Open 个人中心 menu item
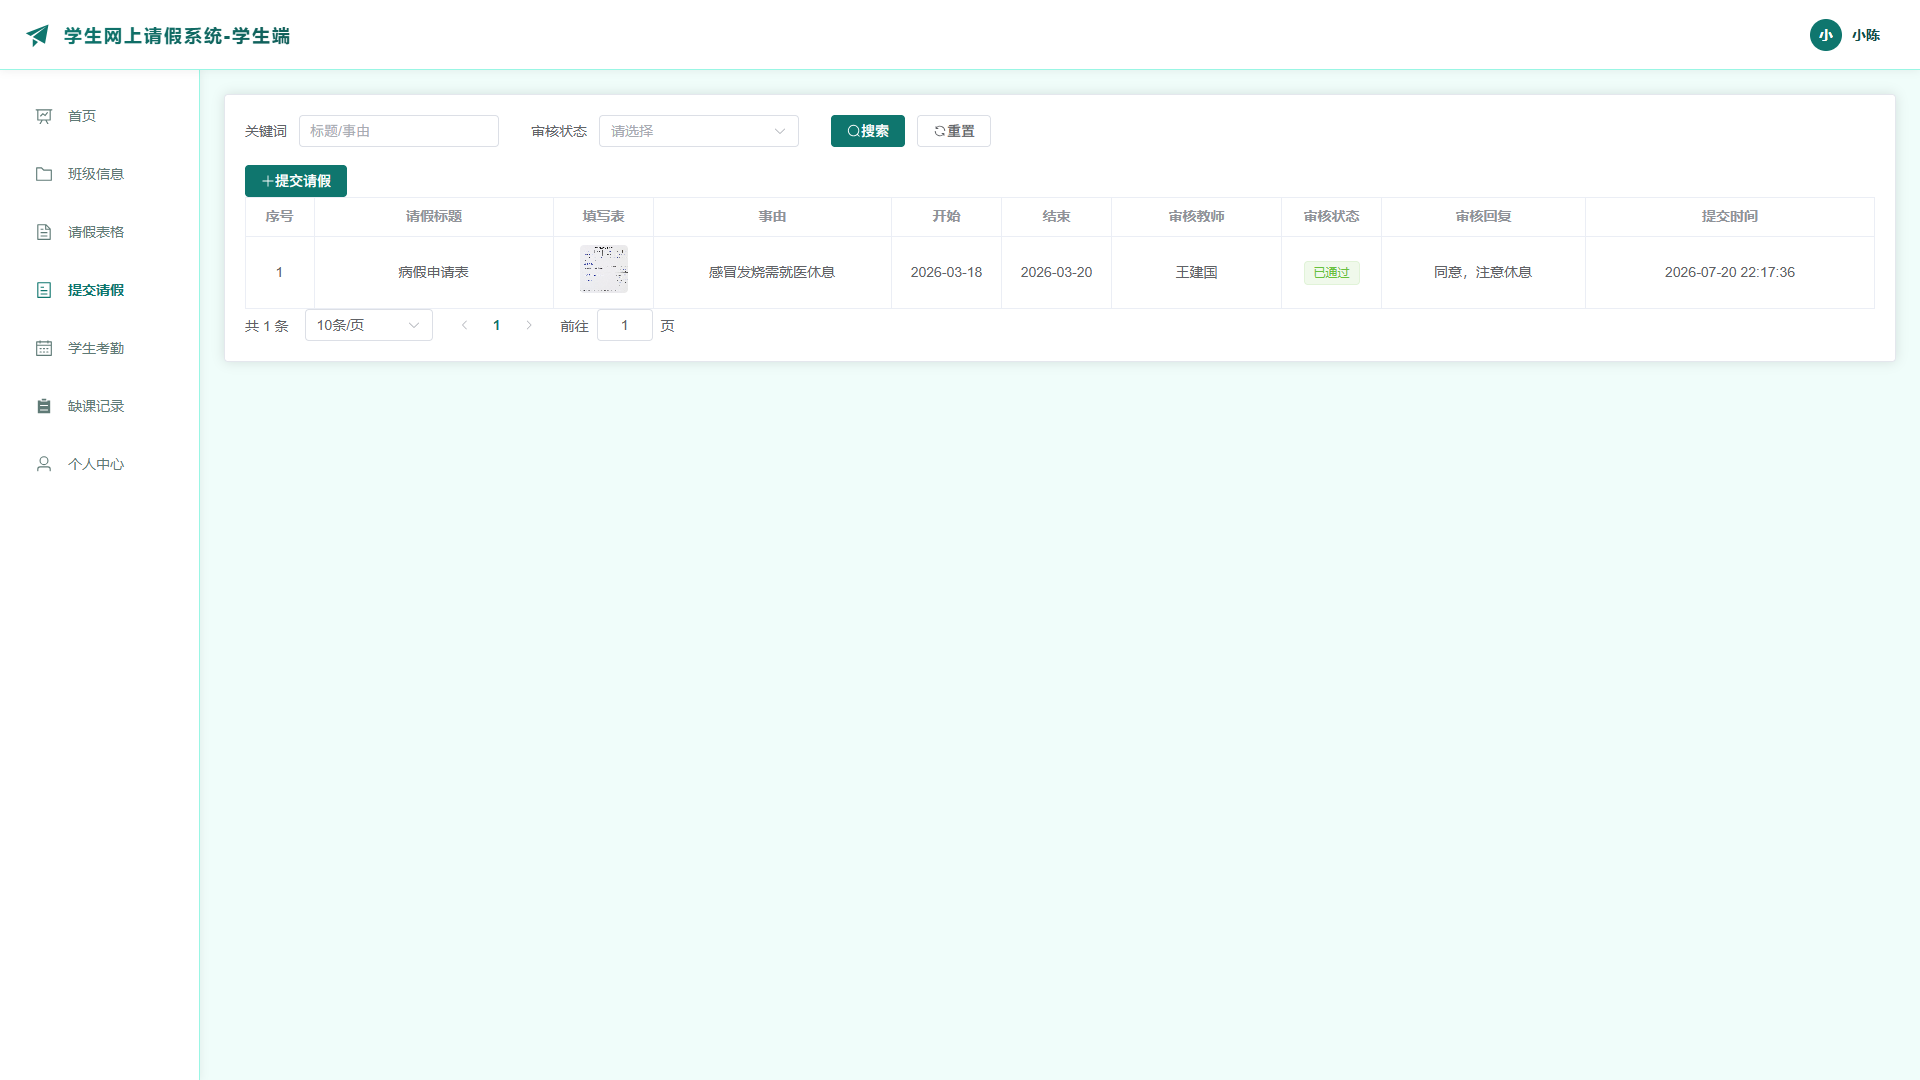This screenshot has width=1920, height=1080. [x=100, y=464]
